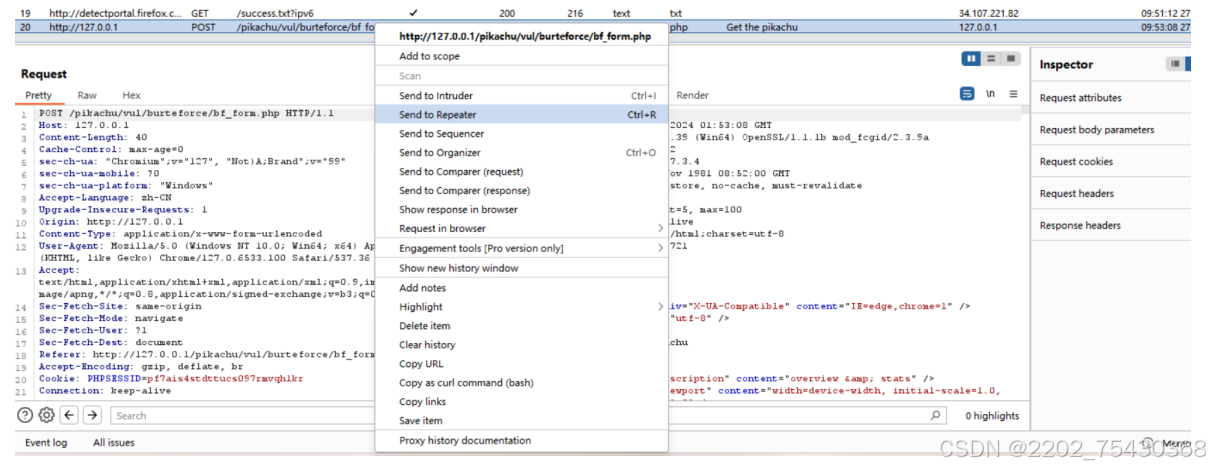Choose Show response in browser
Viewport: 1210px width, 468px height.
point(521,210)
